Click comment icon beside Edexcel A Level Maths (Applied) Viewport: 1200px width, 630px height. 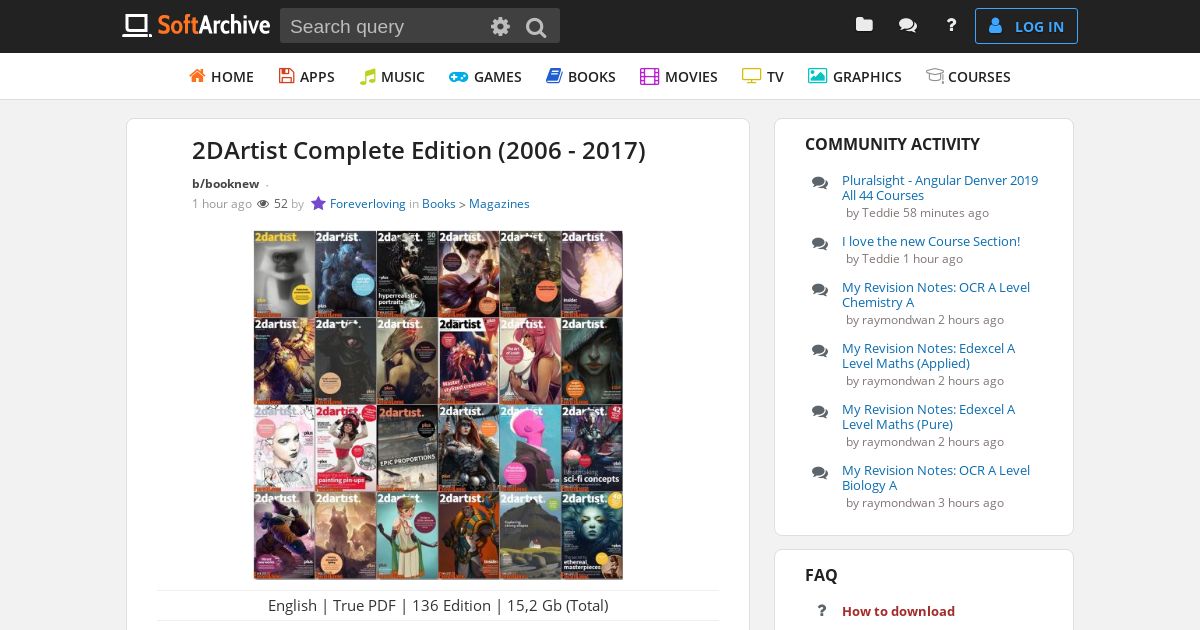[820, 350]
